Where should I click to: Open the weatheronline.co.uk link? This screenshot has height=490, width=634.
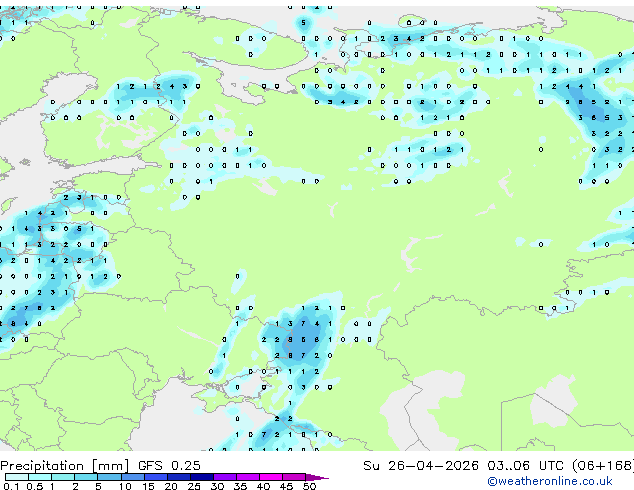click(550, 481)
